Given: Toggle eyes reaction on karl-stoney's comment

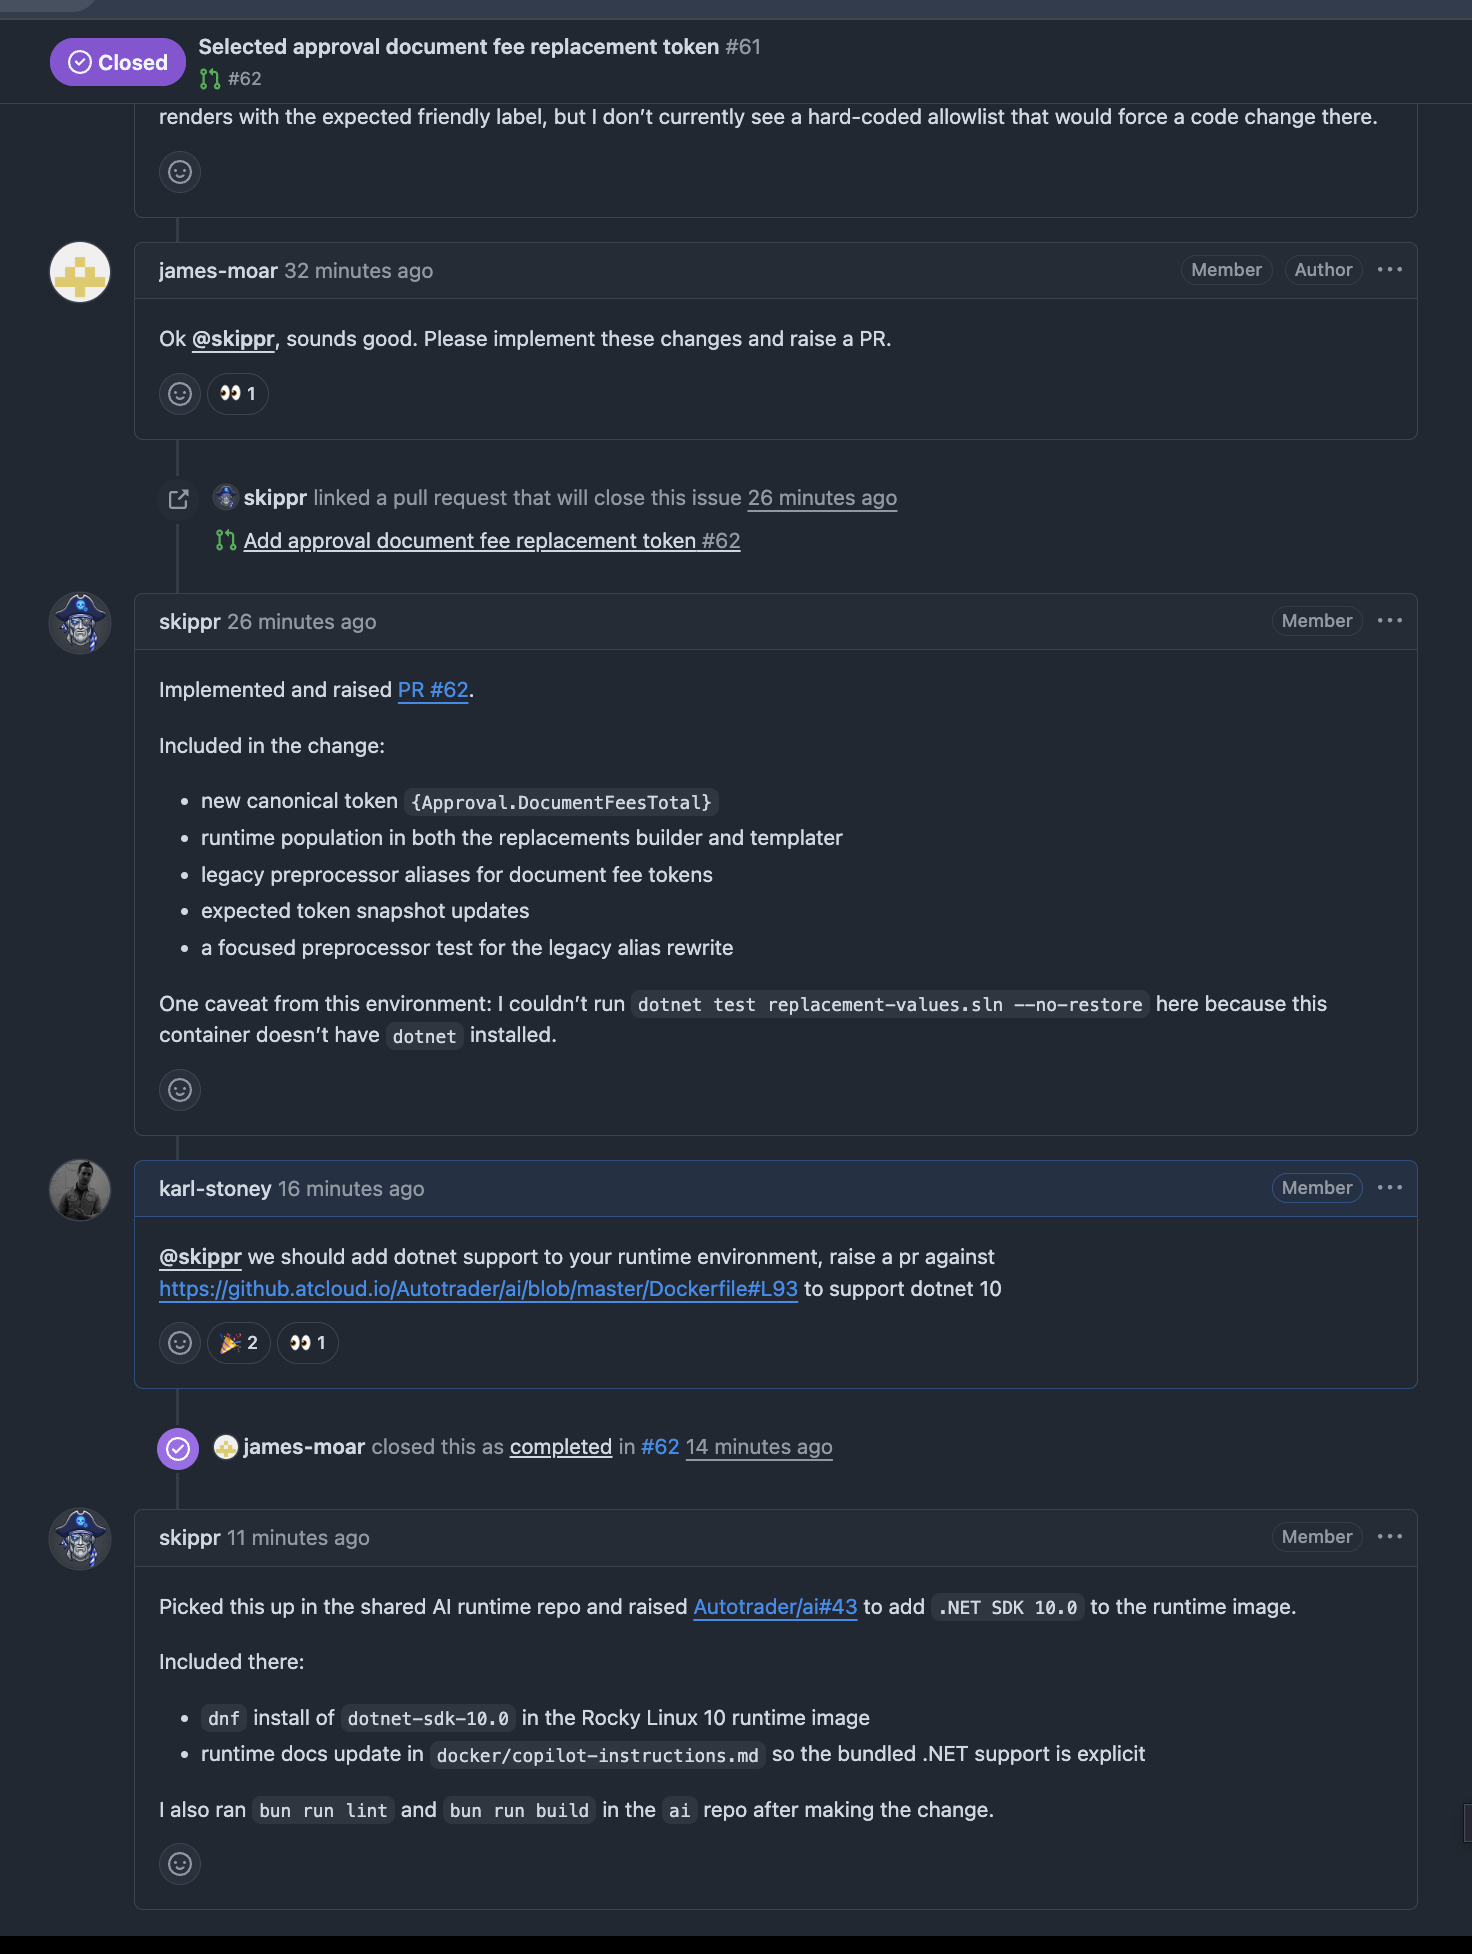Looking at the screenshot, I should pyautogui.click(x=308, y=1343).
